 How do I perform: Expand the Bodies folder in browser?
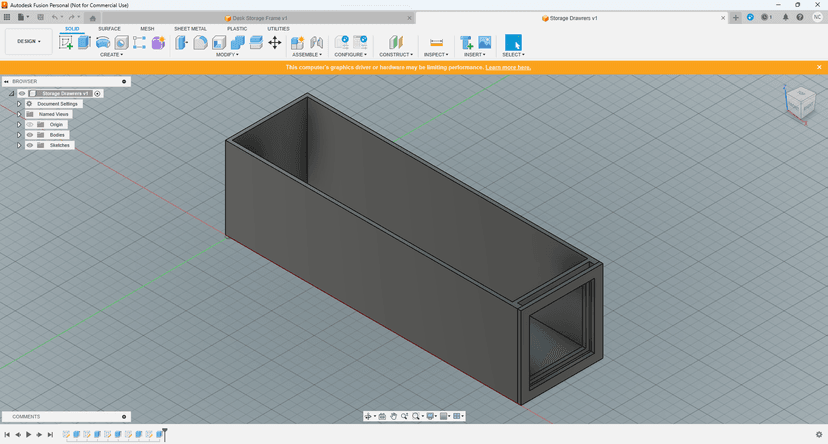pyautogui.click(x=18, y=135)
